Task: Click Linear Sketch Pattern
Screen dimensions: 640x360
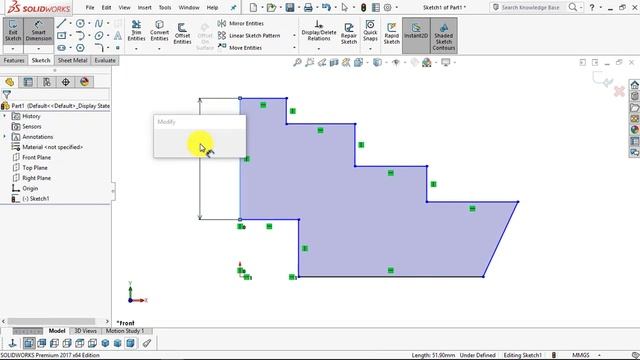Action: [249, 36]
